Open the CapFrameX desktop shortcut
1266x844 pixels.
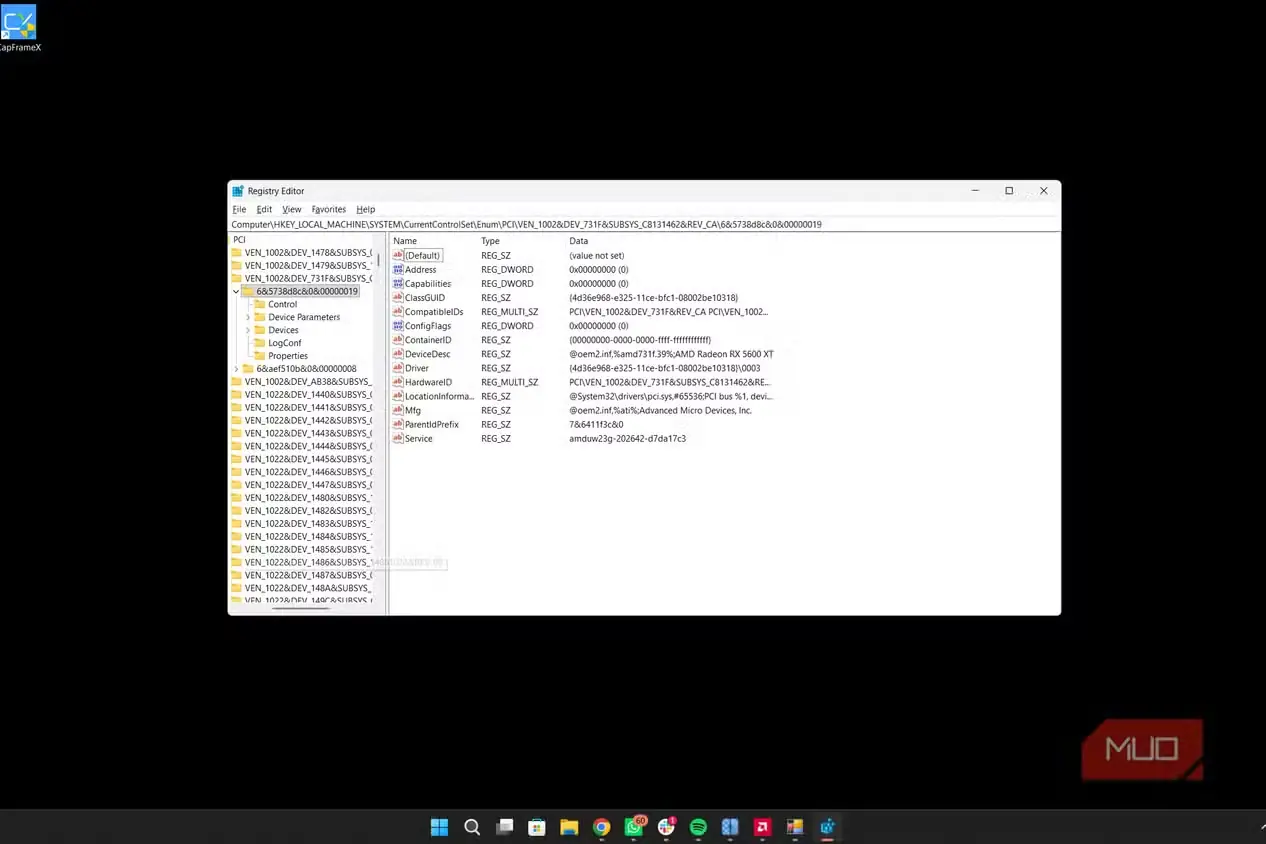19,28
